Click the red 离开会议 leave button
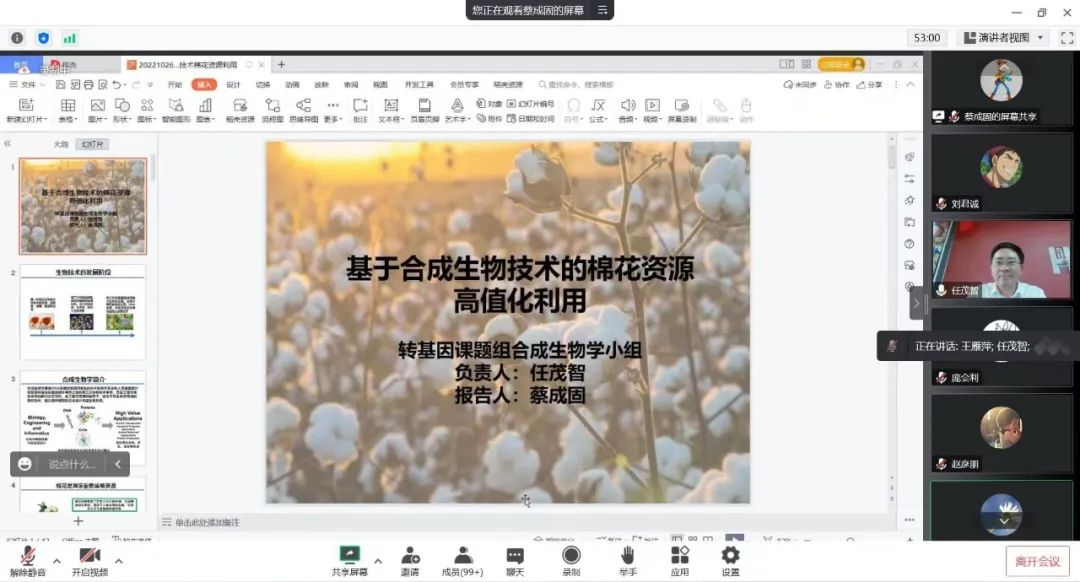 1037,561
